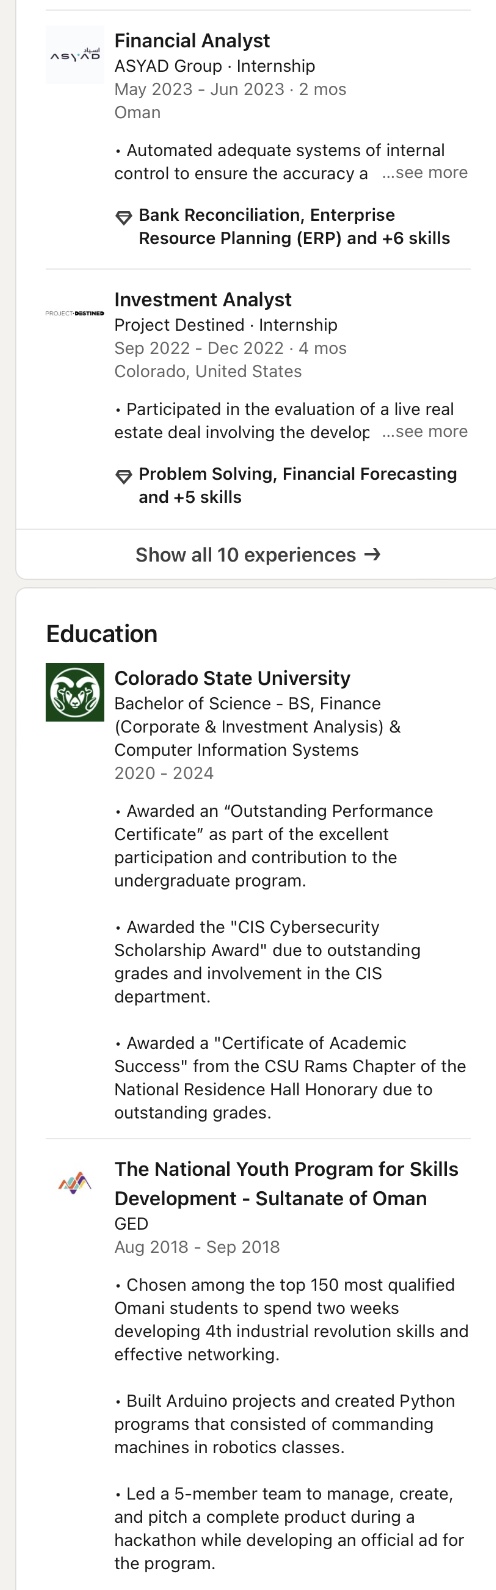Open the Problem Solving and +5 skills link
Screen dimensions: 496x1590
(297, 486)
